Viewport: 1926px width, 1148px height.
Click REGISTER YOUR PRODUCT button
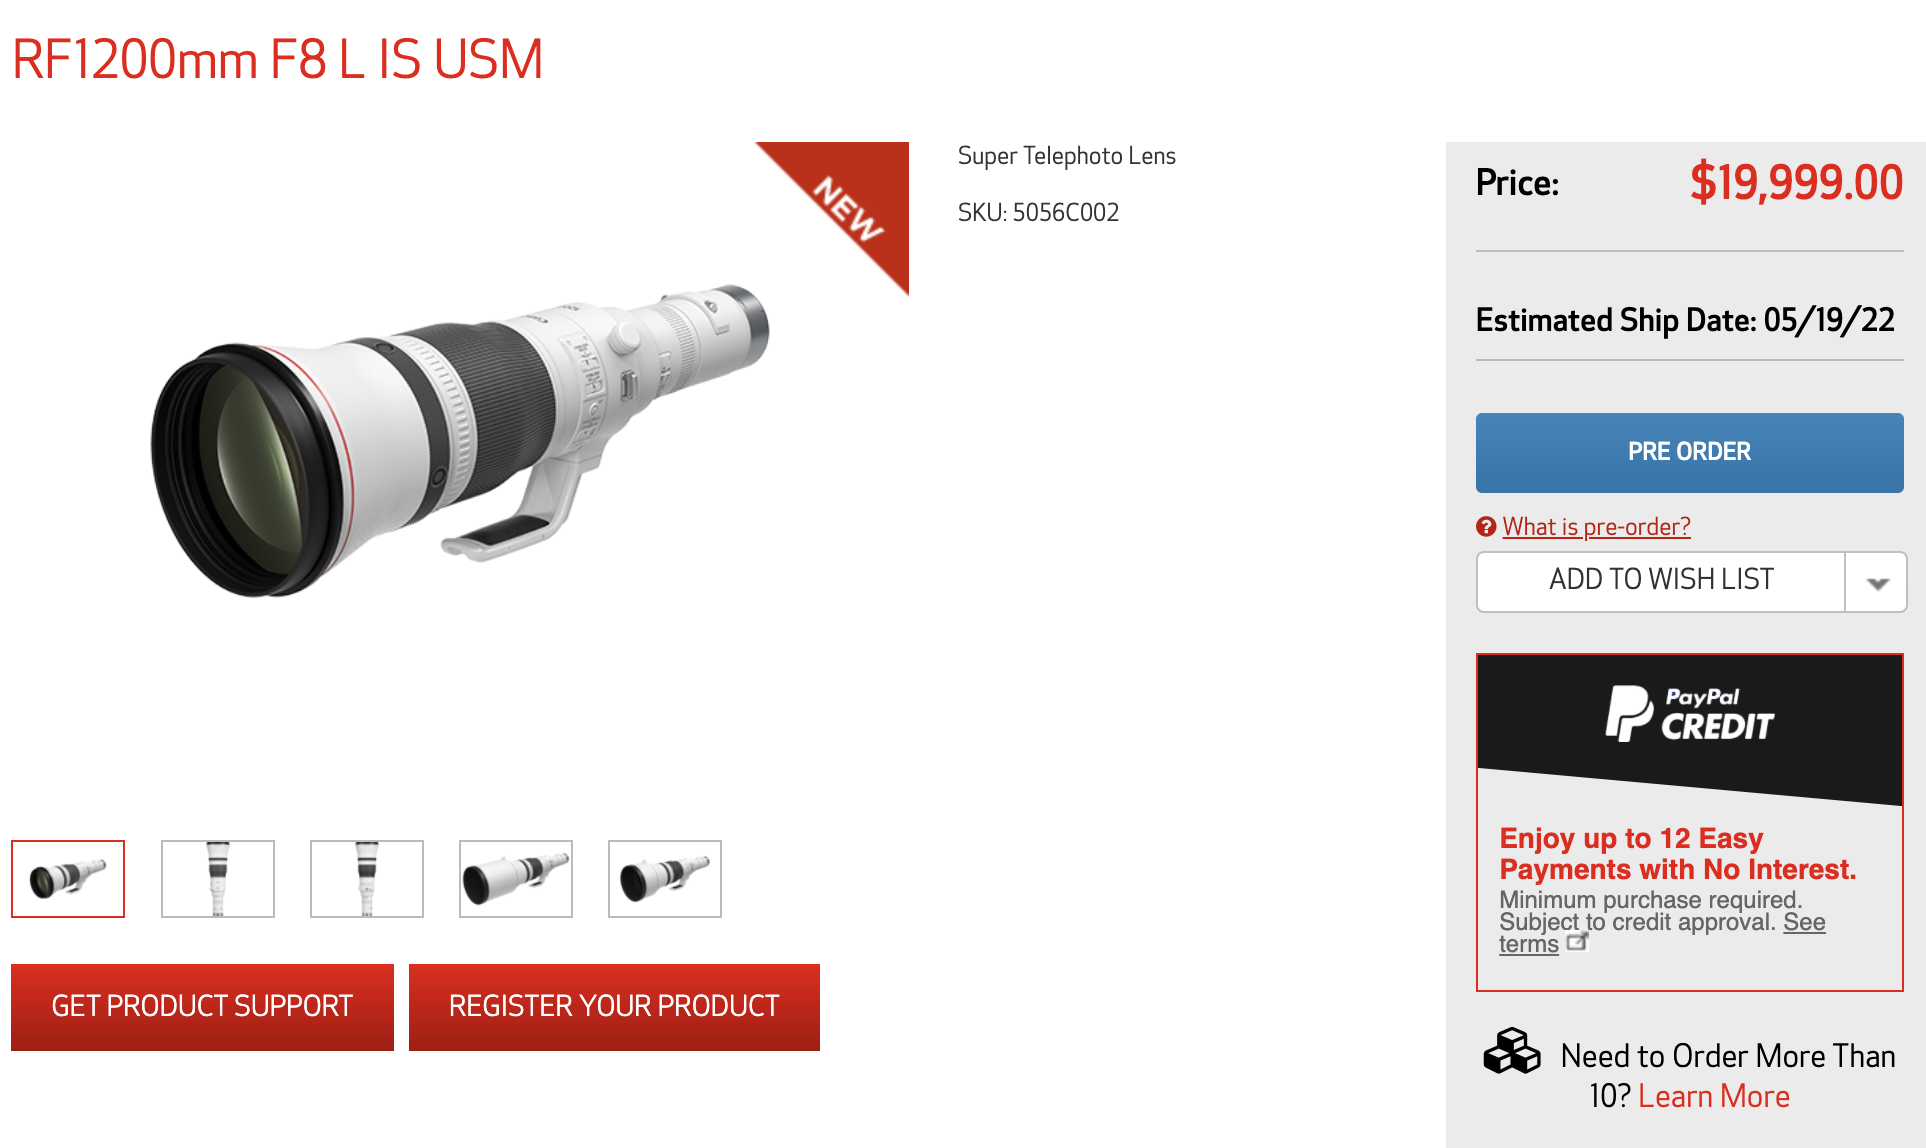point(614,1007)
